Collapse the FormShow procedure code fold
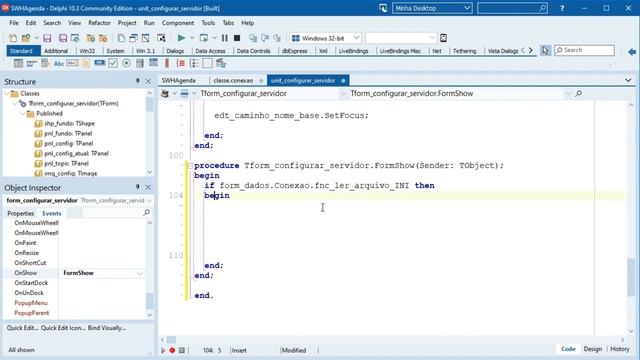The image size is (640, 360). coord(190,166)
